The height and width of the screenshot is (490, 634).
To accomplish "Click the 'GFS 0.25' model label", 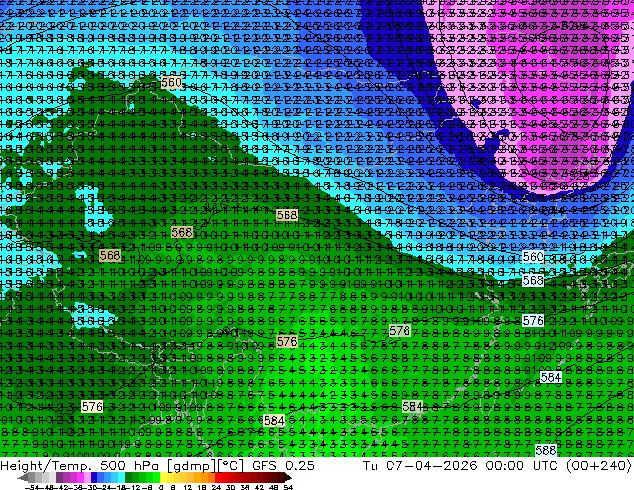I will point(283,466).
